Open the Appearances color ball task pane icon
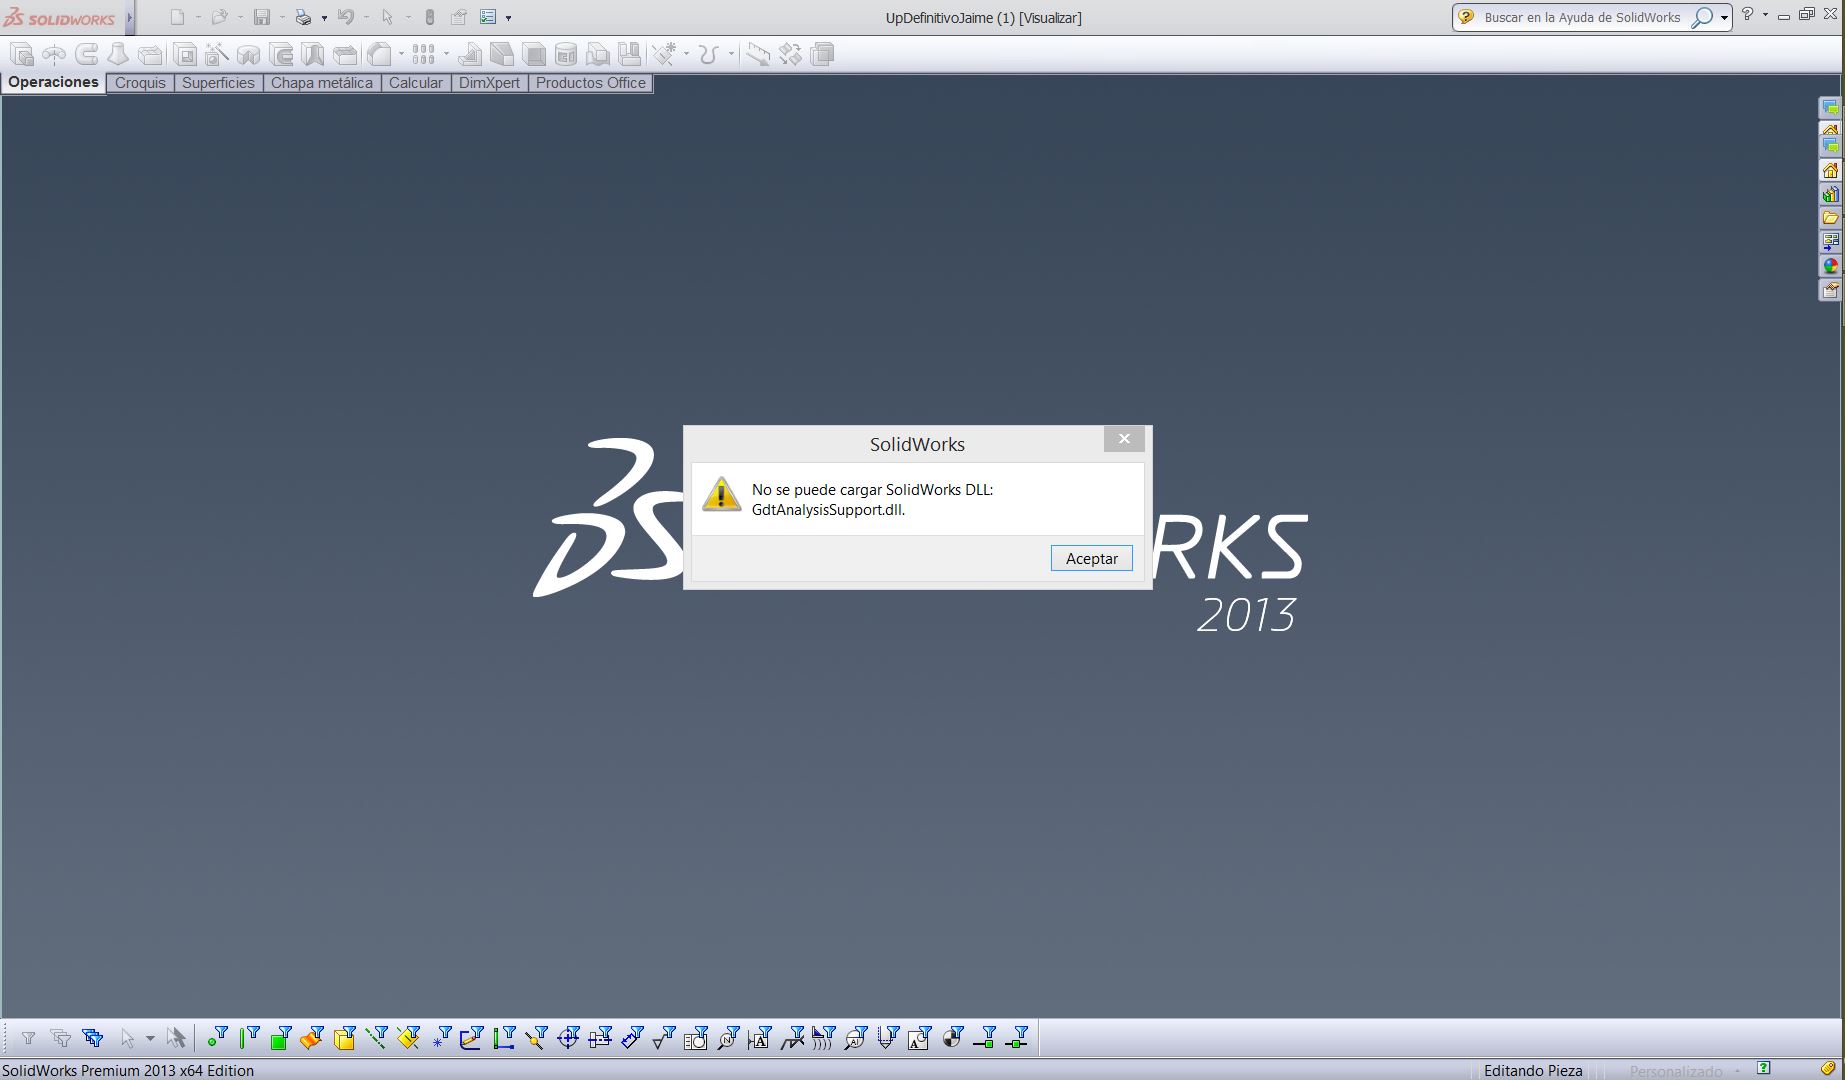The image size is (1845, 1080). tap(1830, 266)
